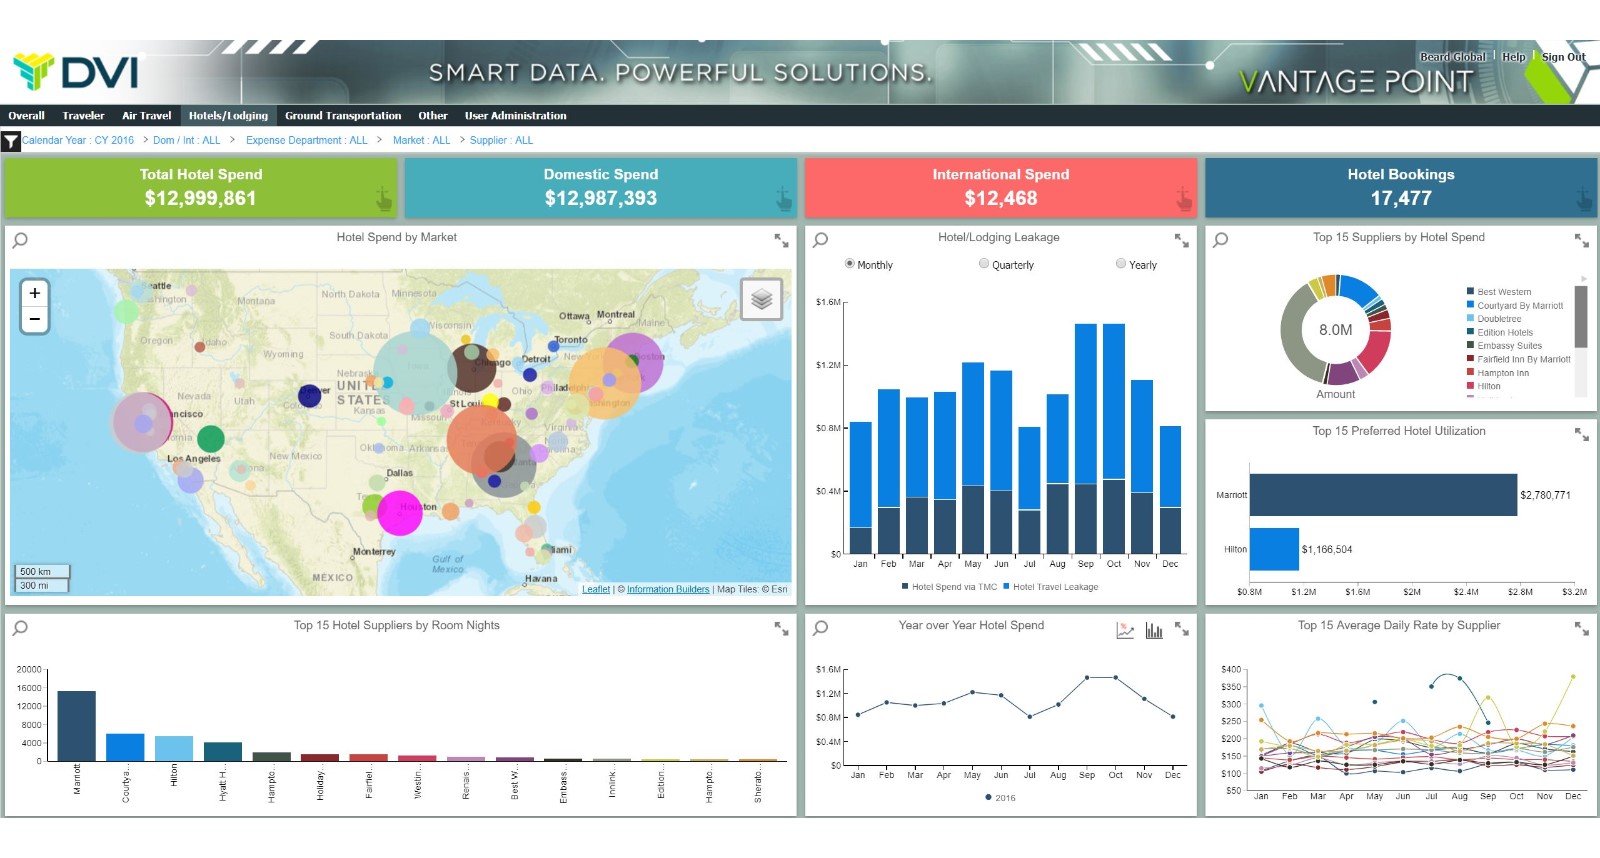Expand Year over Year Hotel Spend panel

tap(1182, 628)
